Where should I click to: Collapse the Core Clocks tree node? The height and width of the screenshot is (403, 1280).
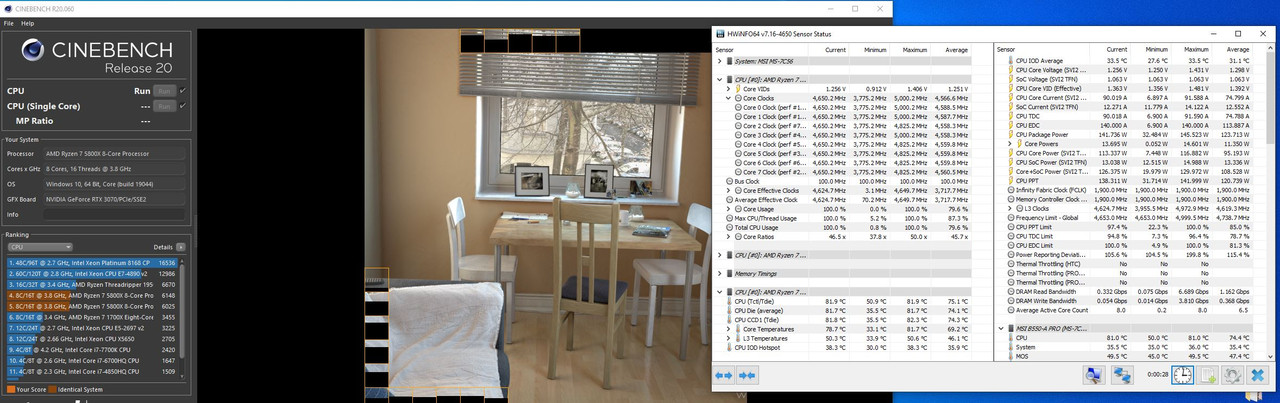click(x=728, y=98)
